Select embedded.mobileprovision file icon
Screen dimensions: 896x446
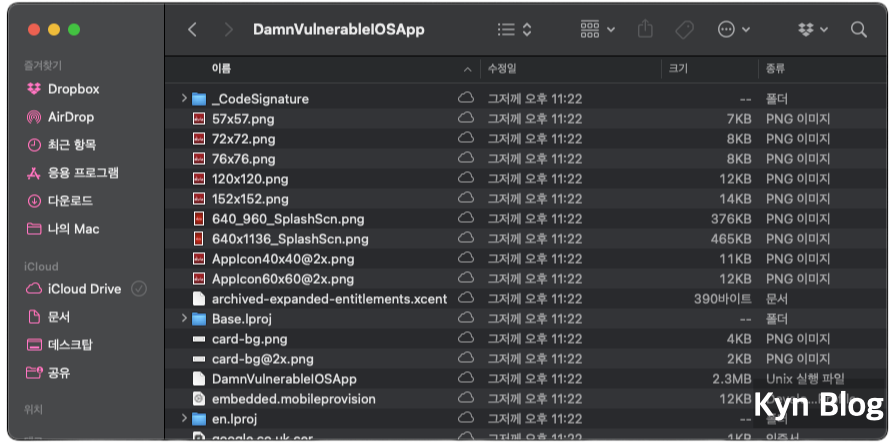click(198, 399)
